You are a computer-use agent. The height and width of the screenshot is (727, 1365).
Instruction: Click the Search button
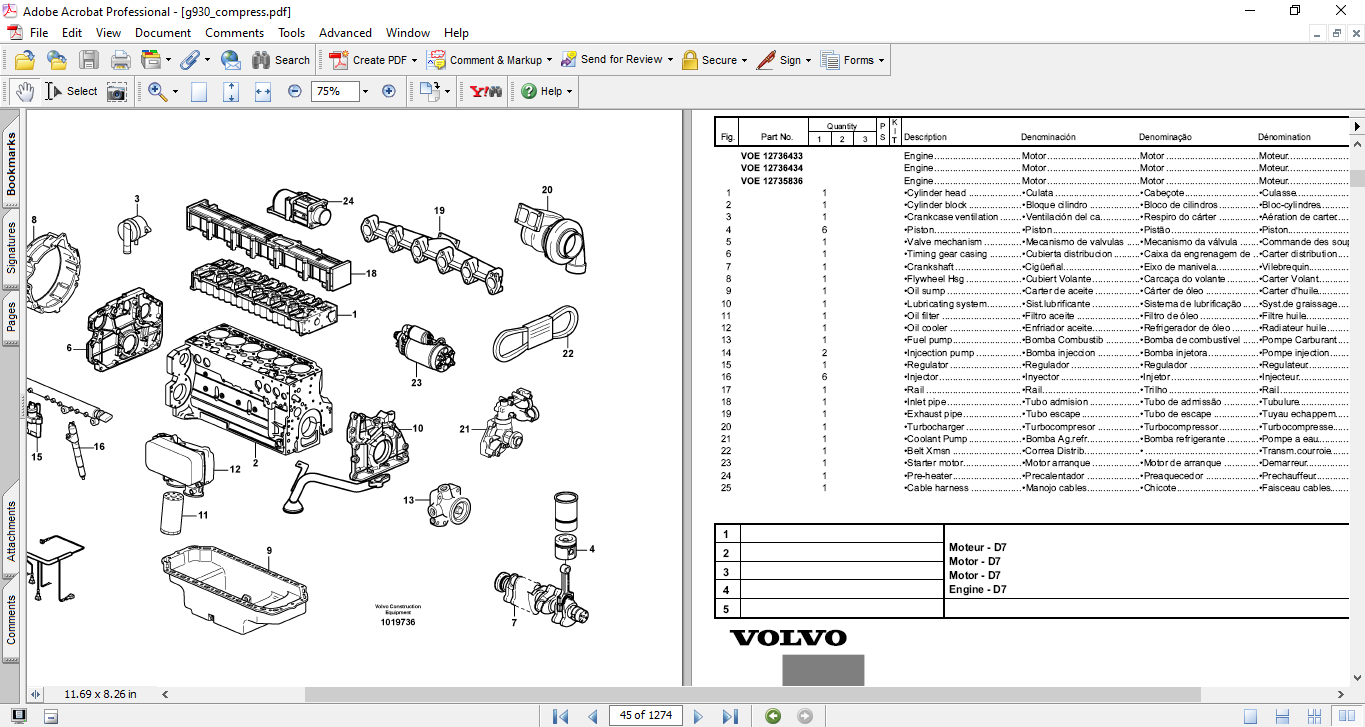(281, 60)
